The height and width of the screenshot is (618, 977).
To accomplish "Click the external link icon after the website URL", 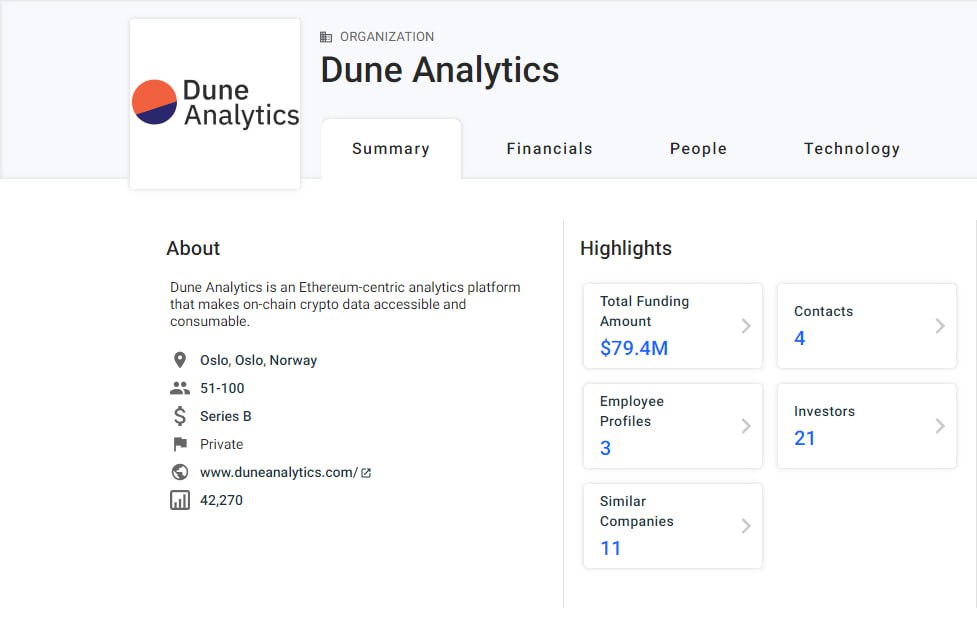I will 364,472.
